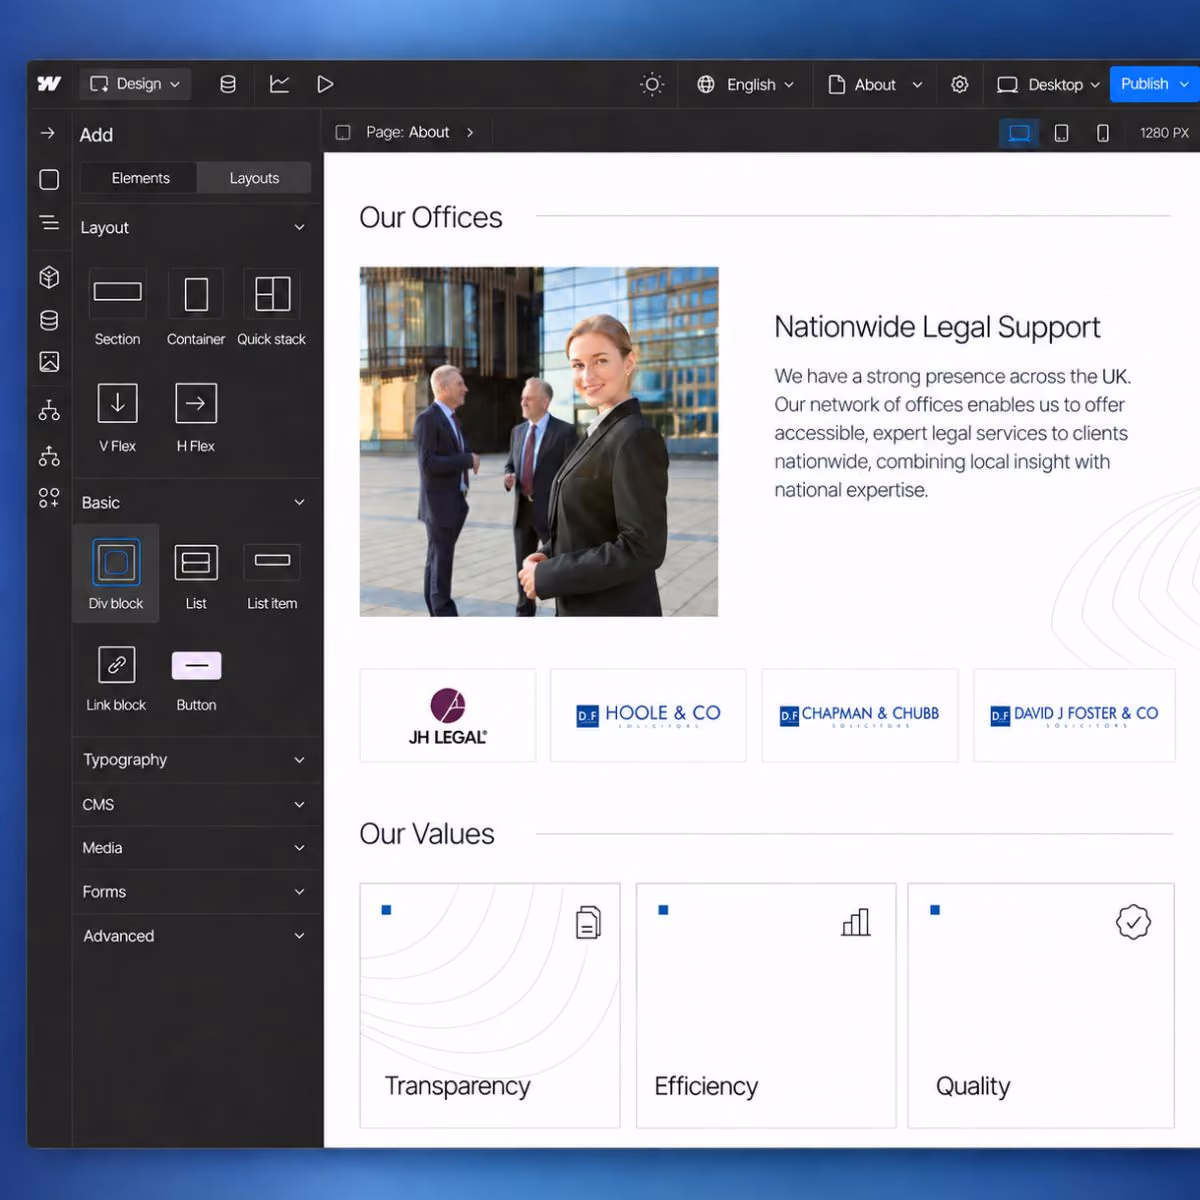The image size is (1200, 1200).
Task: Switch to the Layouts tab
Action: (254, 178)
